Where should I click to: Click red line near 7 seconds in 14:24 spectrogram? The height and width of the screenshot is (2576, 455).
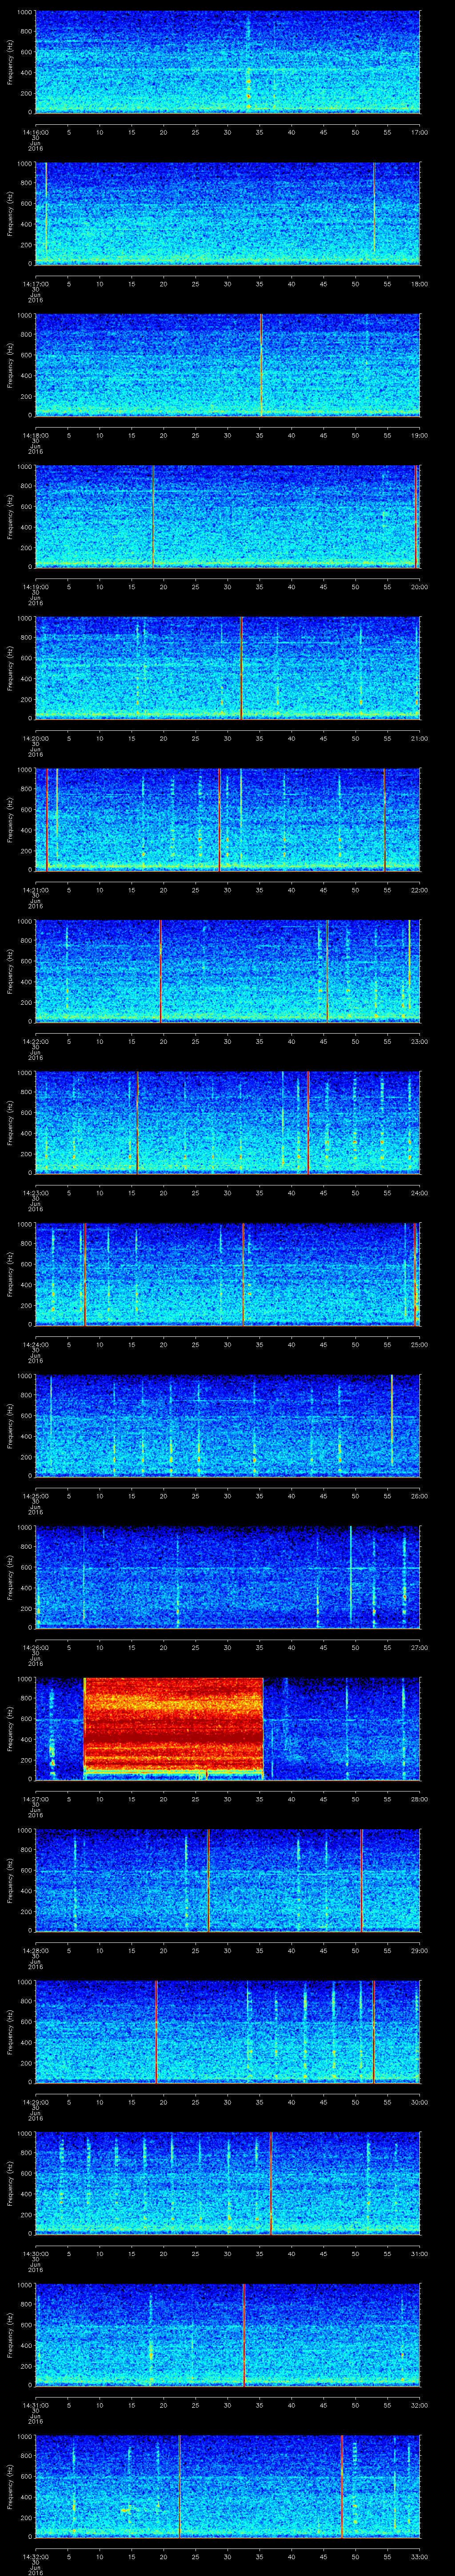click(x=84, y=1274)
